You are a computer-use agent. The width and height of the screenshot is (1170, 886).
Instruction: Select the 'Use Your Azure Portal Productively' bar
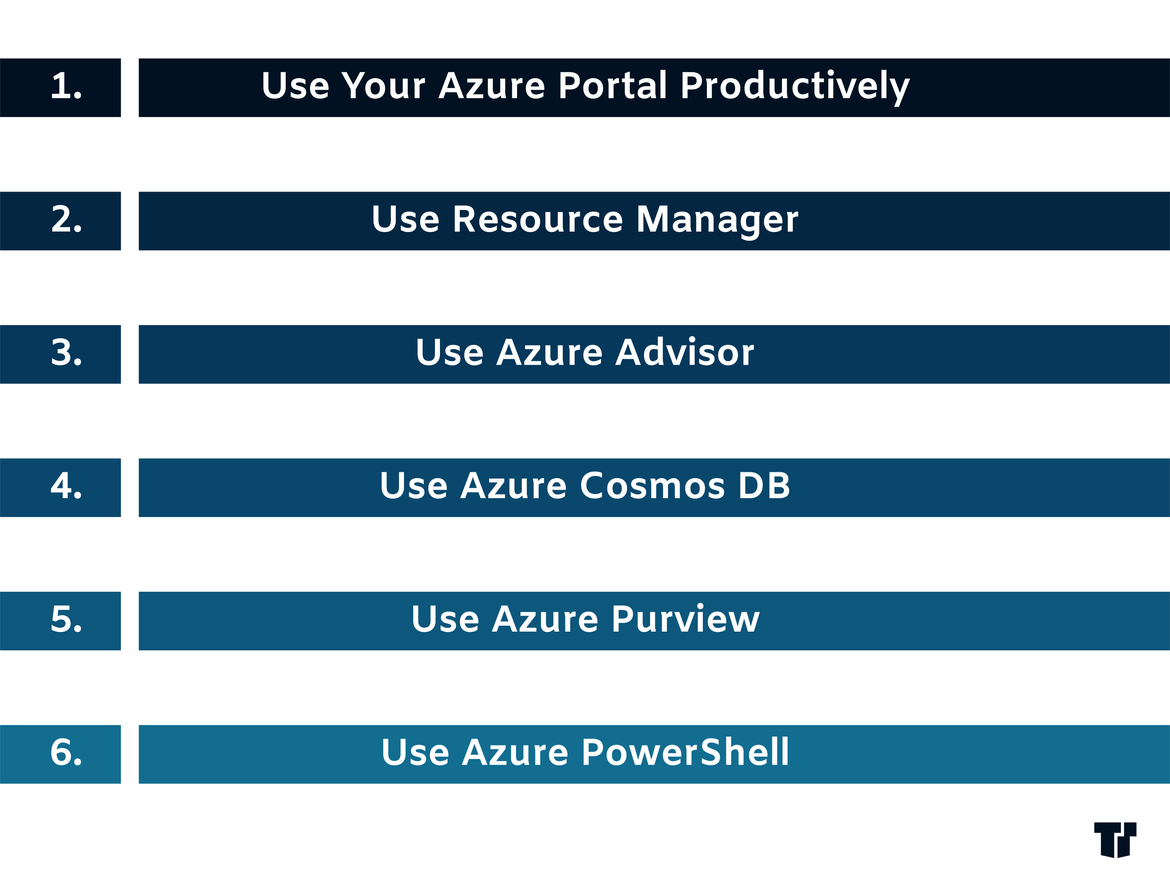[654, 87]
